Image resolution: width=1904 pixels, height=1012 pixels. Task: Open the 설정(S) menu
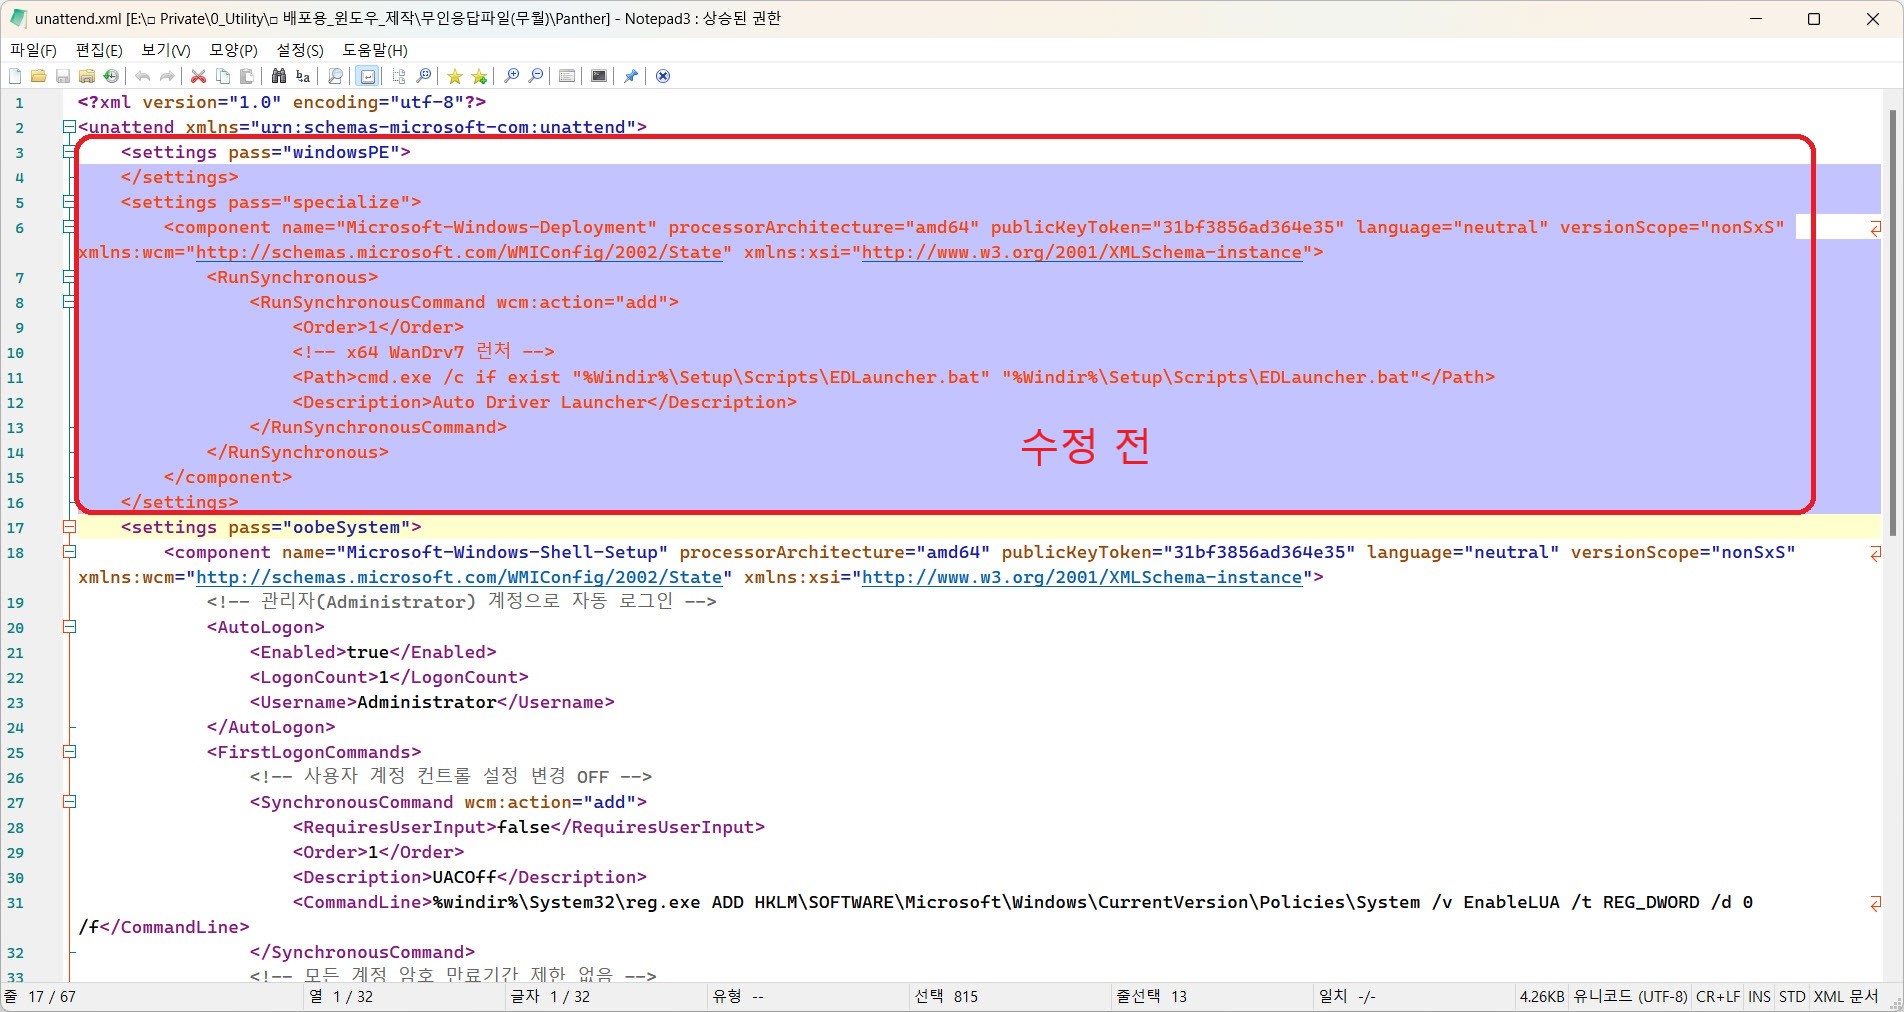pos(300,50)
